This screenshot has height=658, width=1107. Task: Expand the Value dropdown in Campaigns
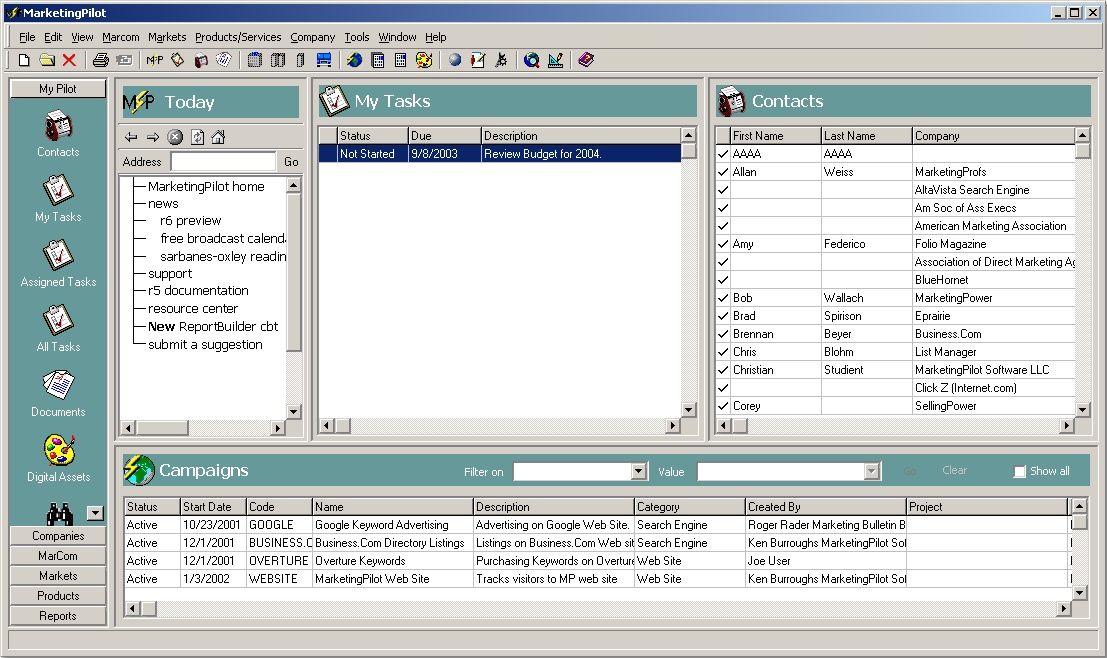871,472
